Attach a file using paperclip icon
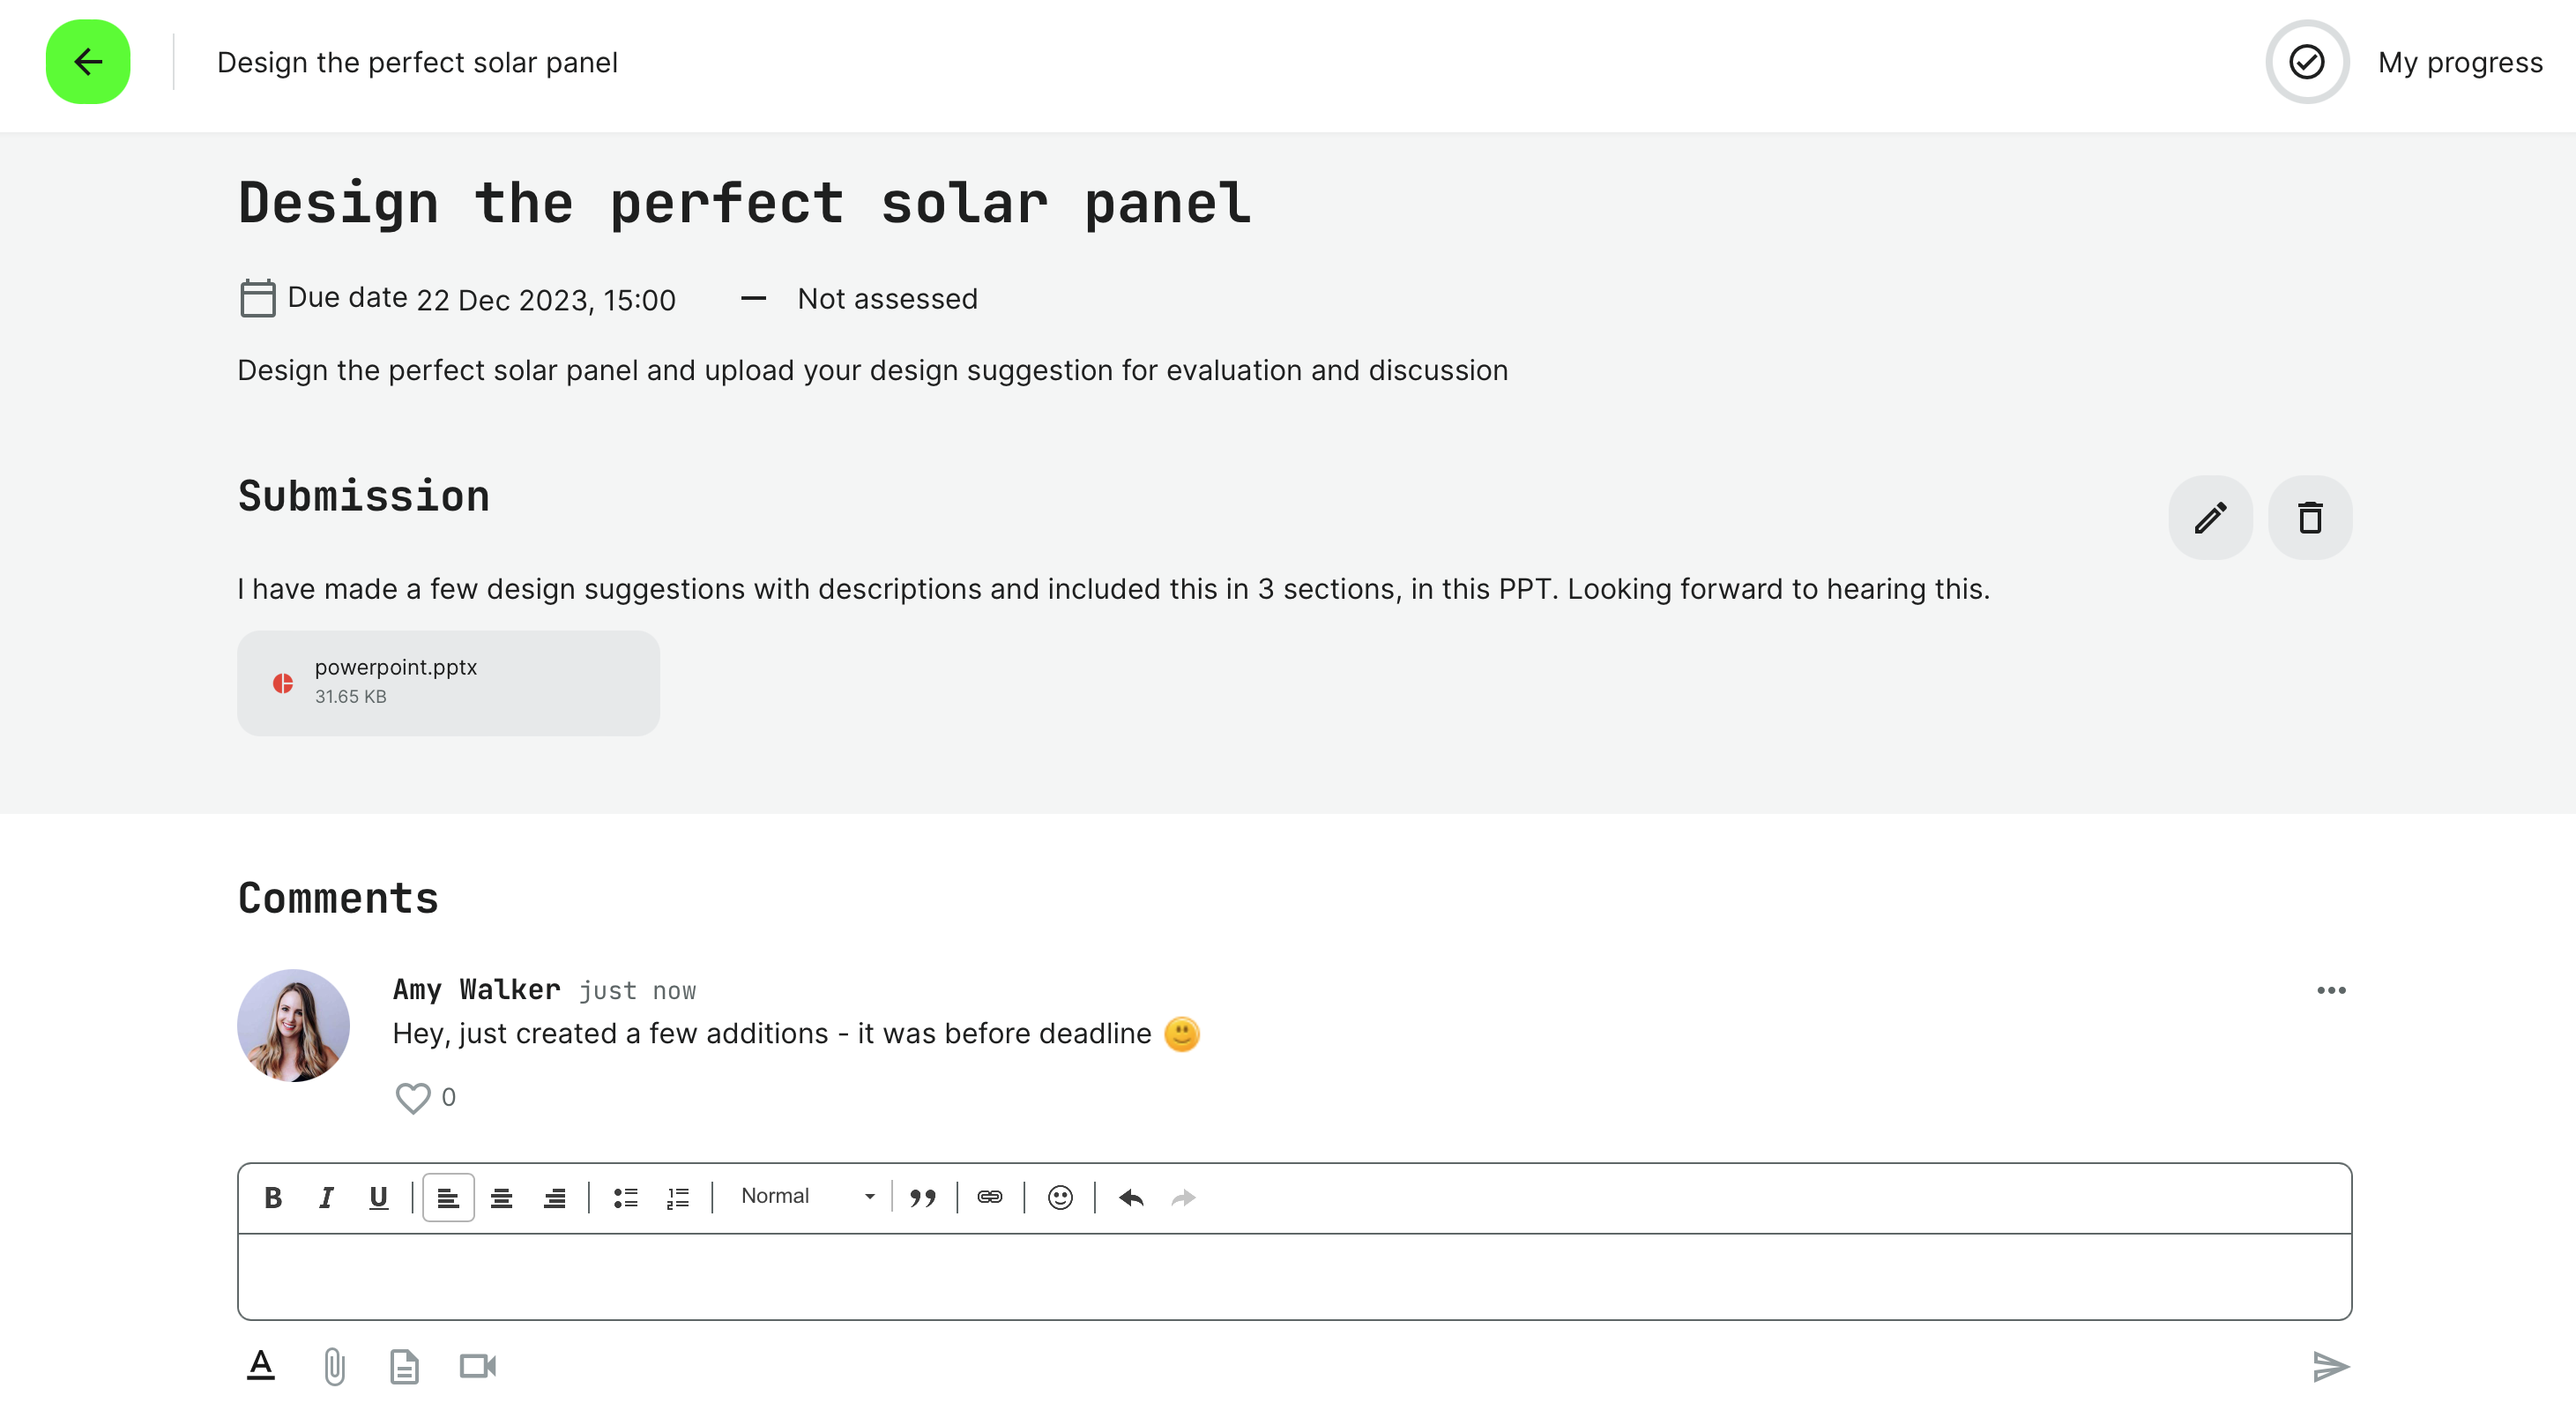 334,1366
